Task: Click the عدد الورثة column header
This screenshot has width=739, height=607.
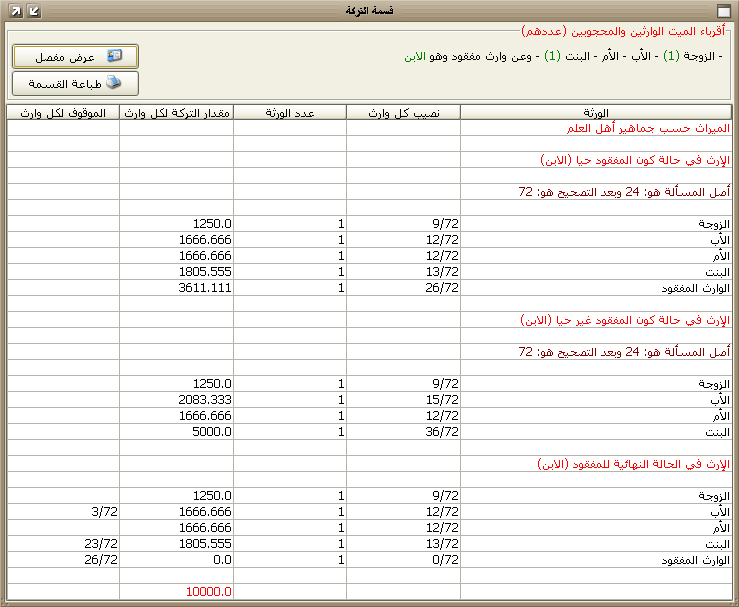Action: click(x=290, y=112)
